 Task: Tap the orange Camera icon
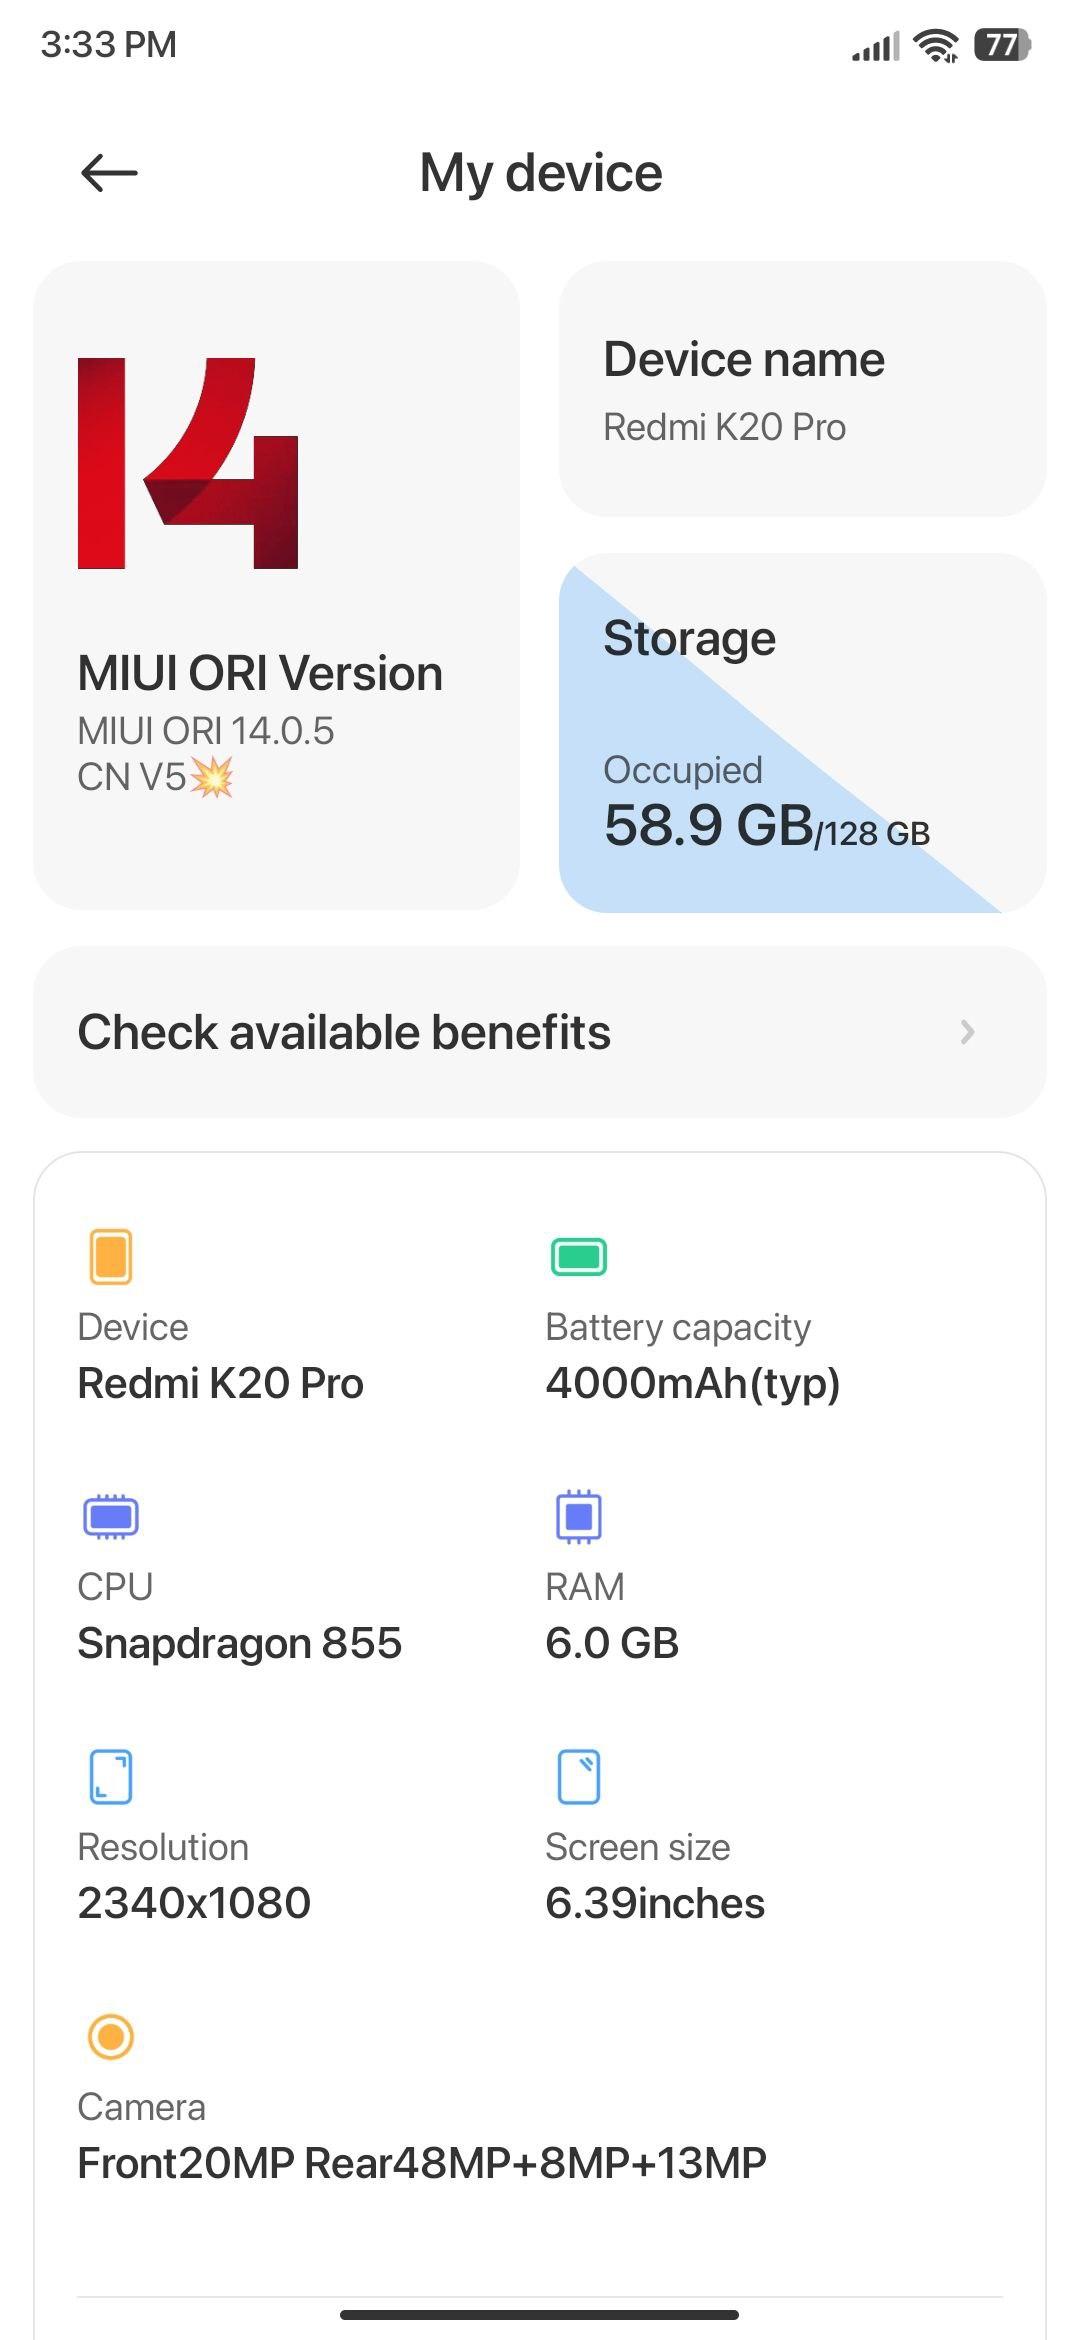pos(111,2036)
